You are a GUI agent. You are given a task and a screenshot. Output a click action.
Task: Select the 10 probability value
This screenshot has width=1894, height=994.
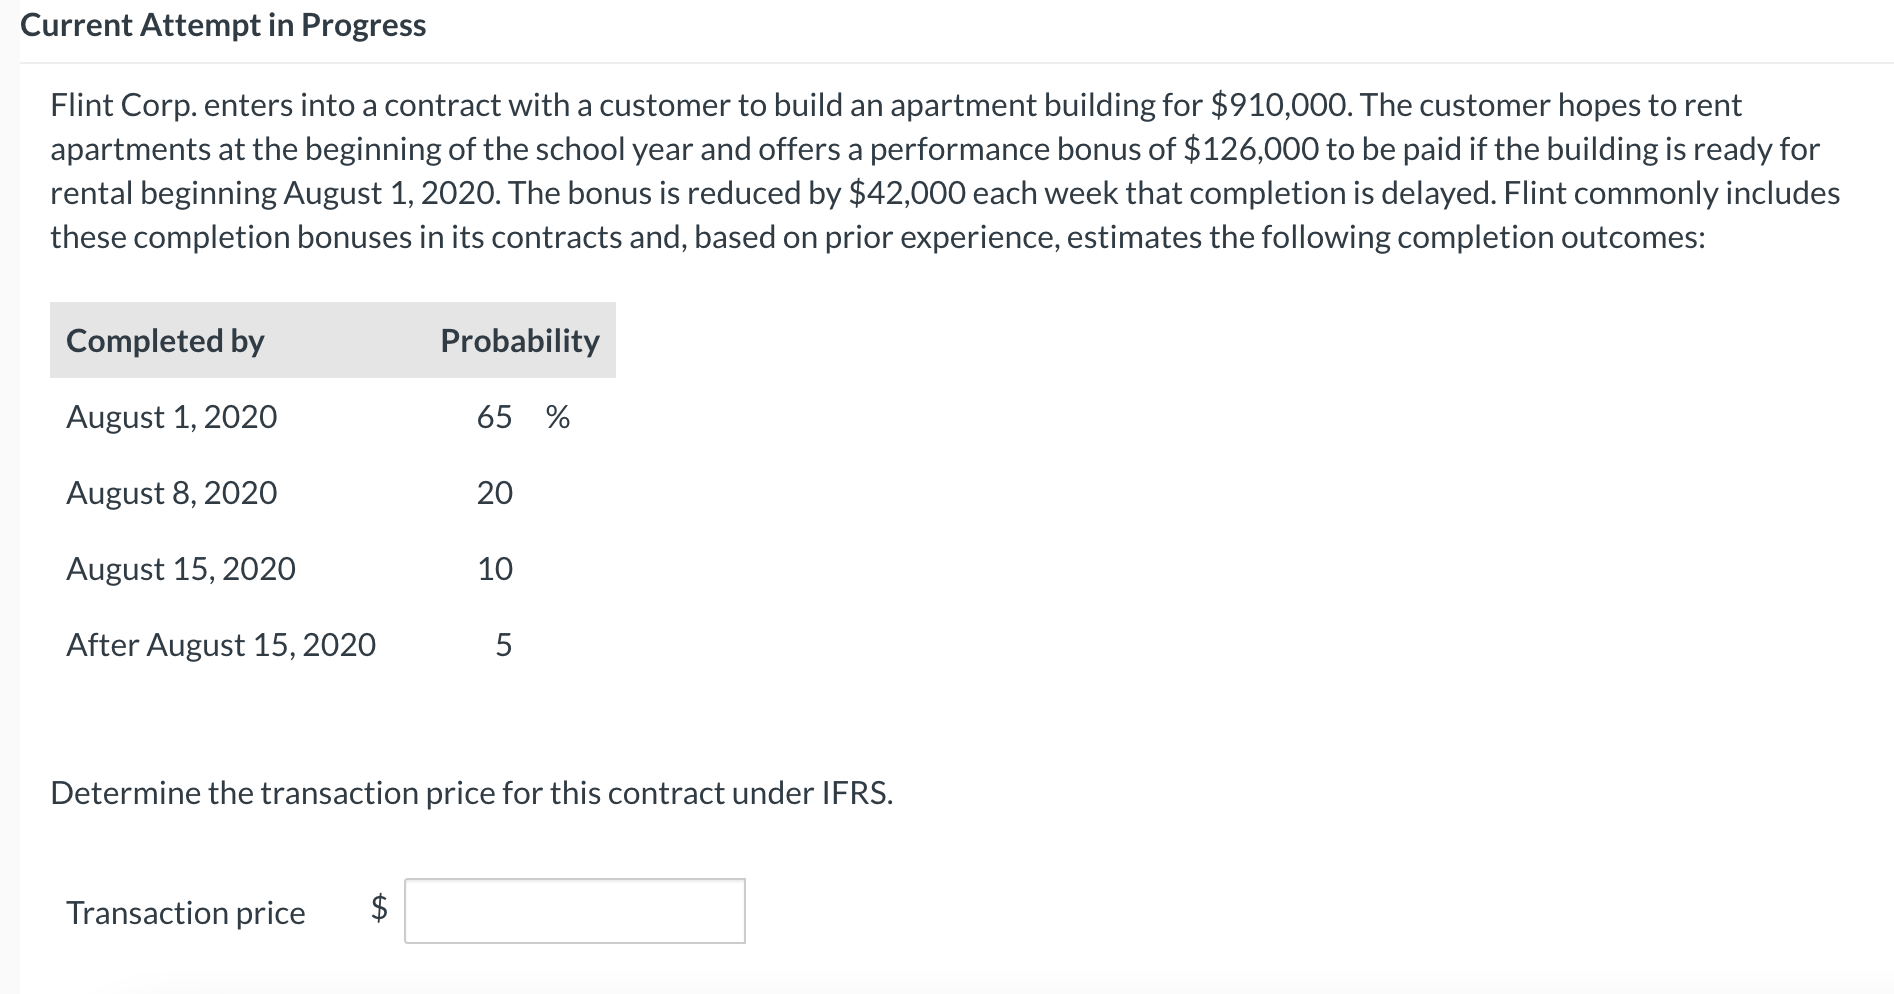(x=494, y=568)
